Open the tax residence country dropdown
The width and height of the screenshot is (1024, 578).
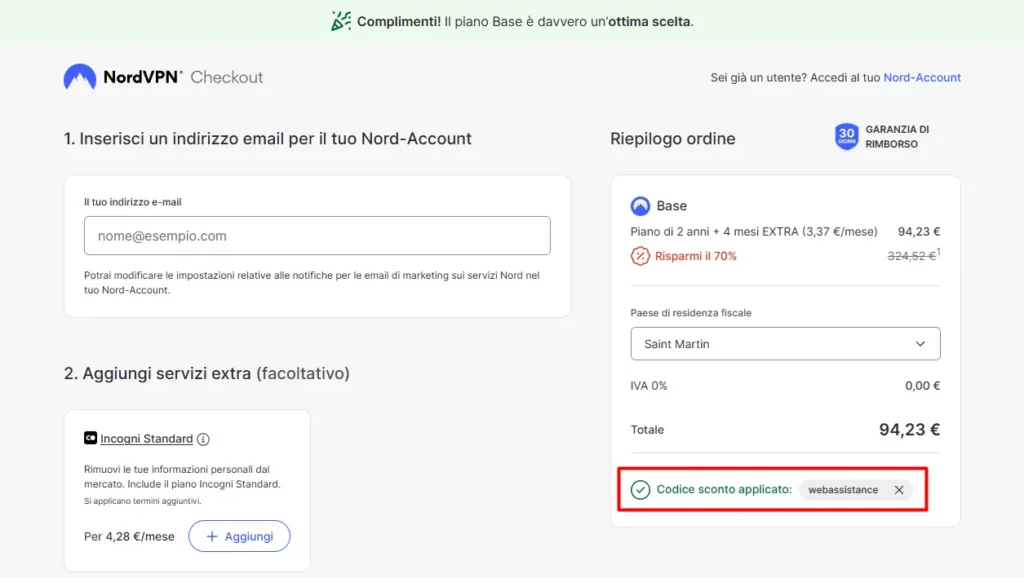coord(785,344)
